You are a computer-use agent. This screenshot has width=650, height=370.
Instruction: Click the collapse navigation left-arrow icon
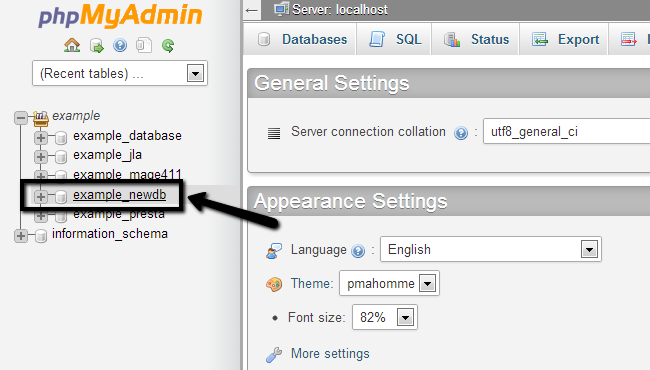(252, 10)
